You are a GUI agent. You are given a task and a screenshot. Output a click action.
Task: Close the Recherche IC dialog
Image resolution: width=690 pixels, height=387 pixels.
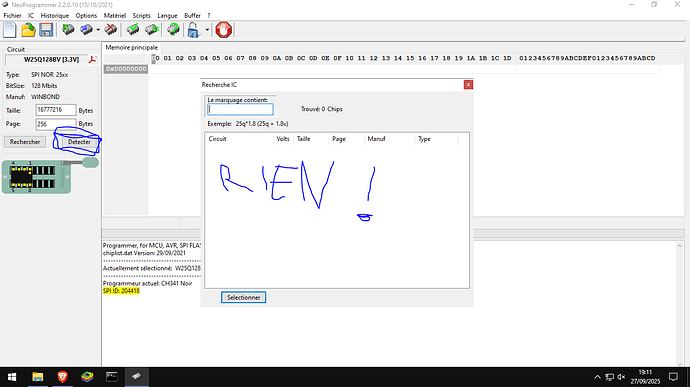click(x=468, y=85)
